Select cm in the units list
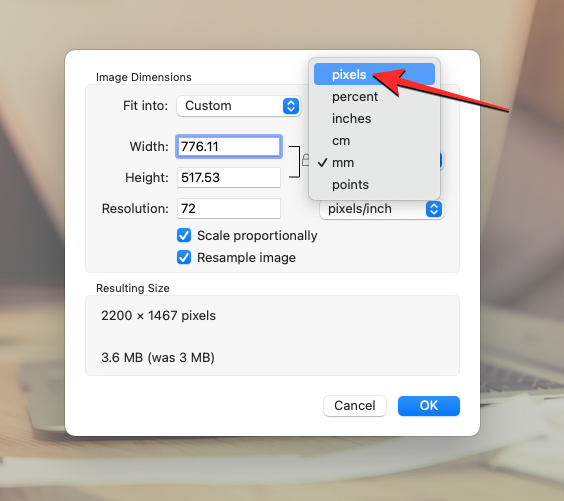Image resolution: width=564 pixels, height=501 pixels. pyautogui.click(x=374, y=141)
